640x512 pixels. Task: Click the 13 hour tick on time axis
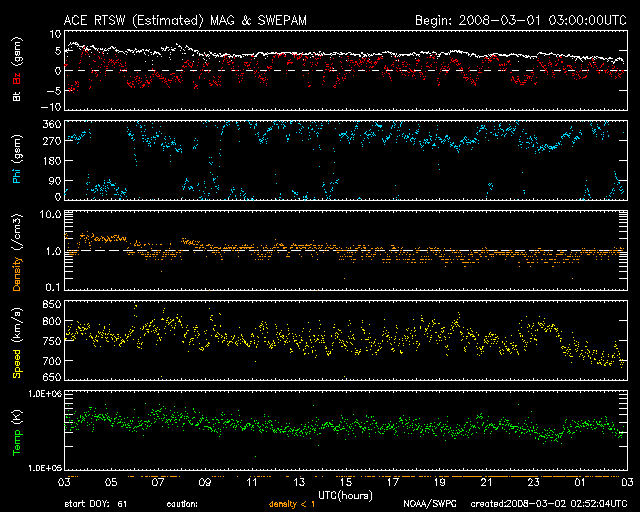298,483
